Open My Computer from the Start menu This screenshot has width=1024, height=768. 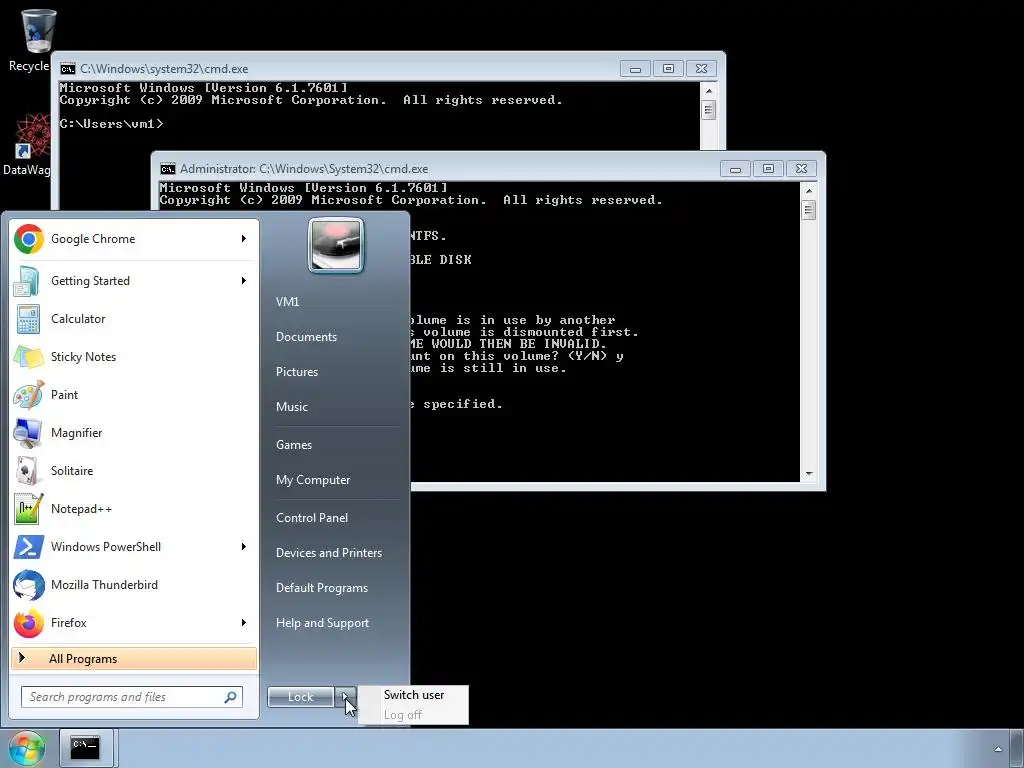(x=313, y=480)
